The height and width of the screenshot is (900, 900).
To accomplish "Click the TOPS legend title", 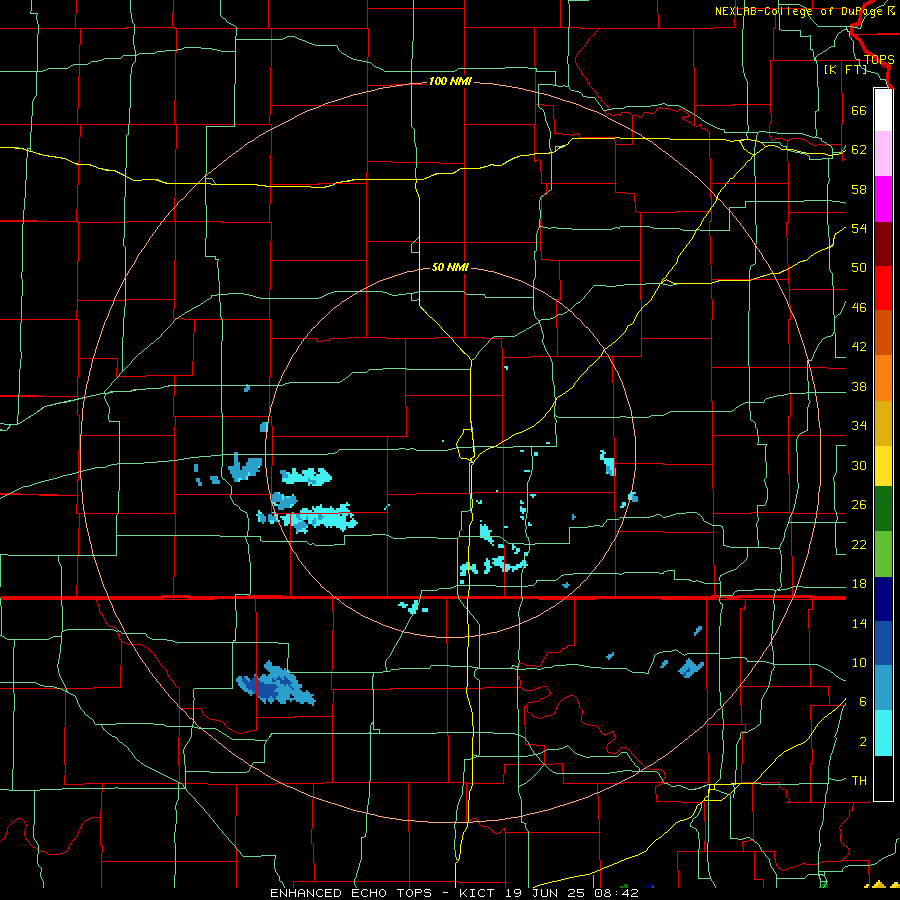I will 879,60.
